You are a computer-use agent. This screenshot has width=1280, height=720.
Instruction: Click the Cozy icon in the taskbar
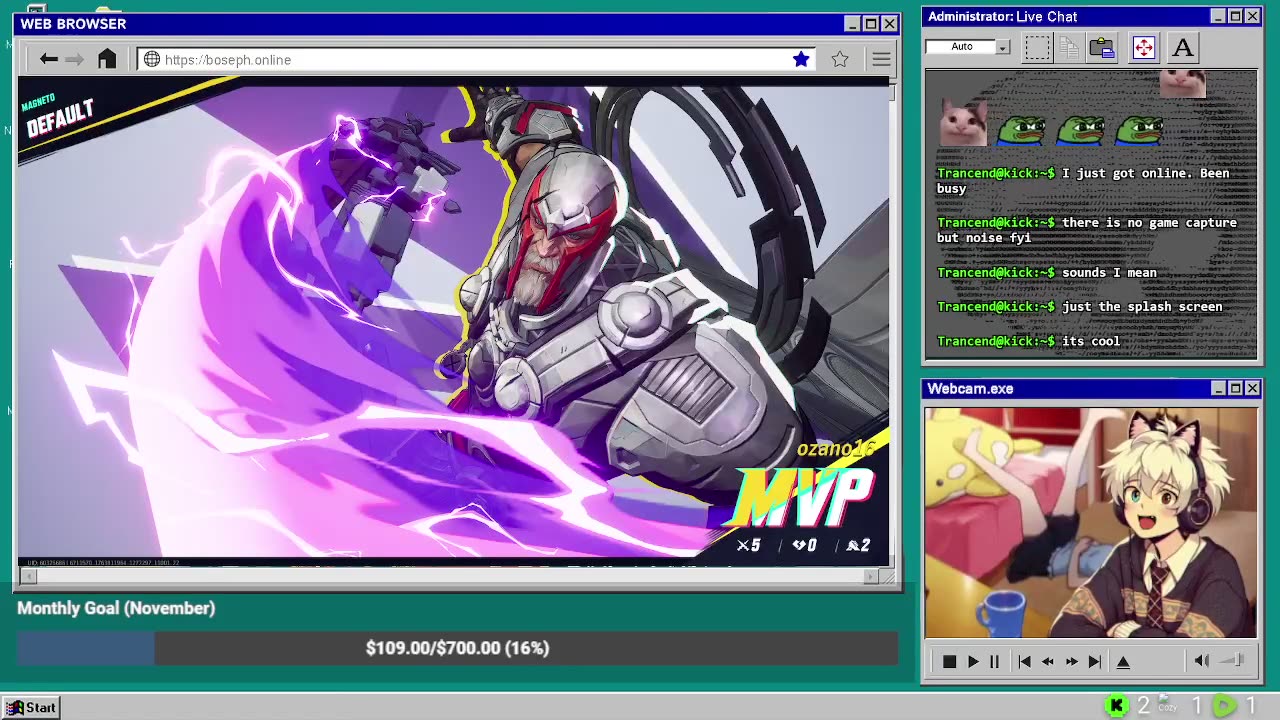click(1167, 705)
